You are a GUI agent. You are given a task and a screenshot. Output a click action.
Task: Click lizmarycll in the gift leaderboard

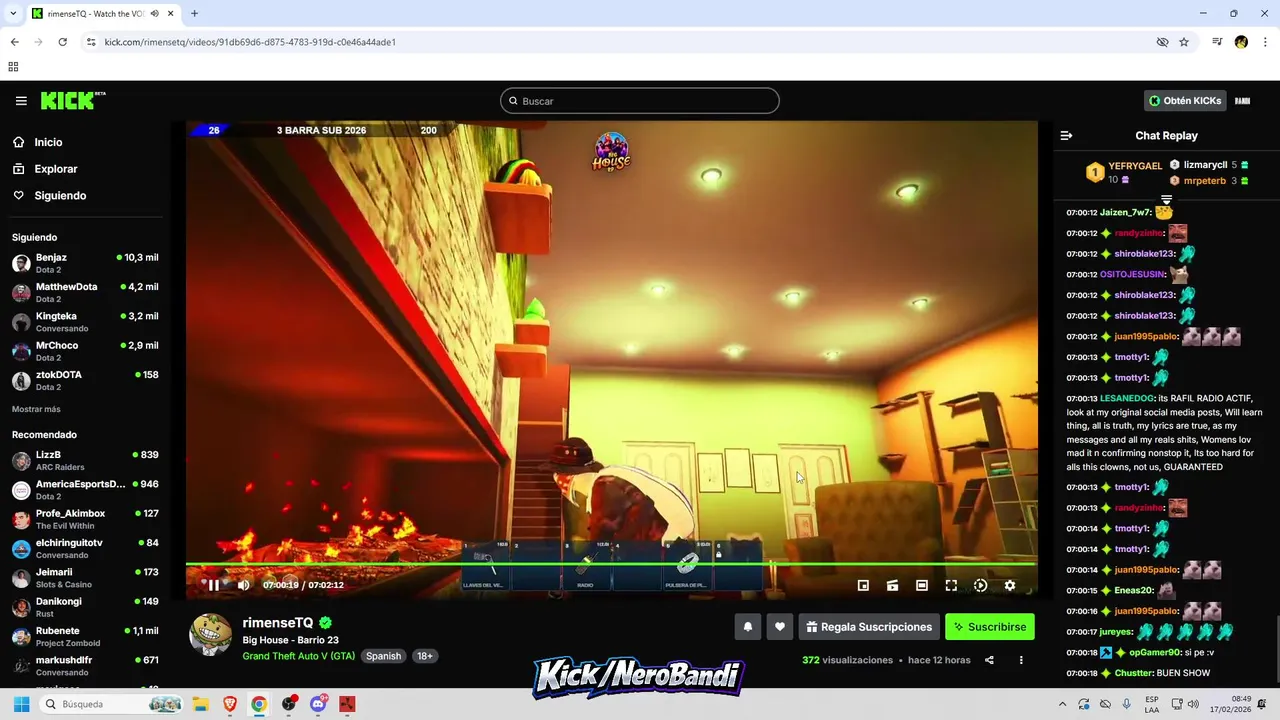(1205, 165)
